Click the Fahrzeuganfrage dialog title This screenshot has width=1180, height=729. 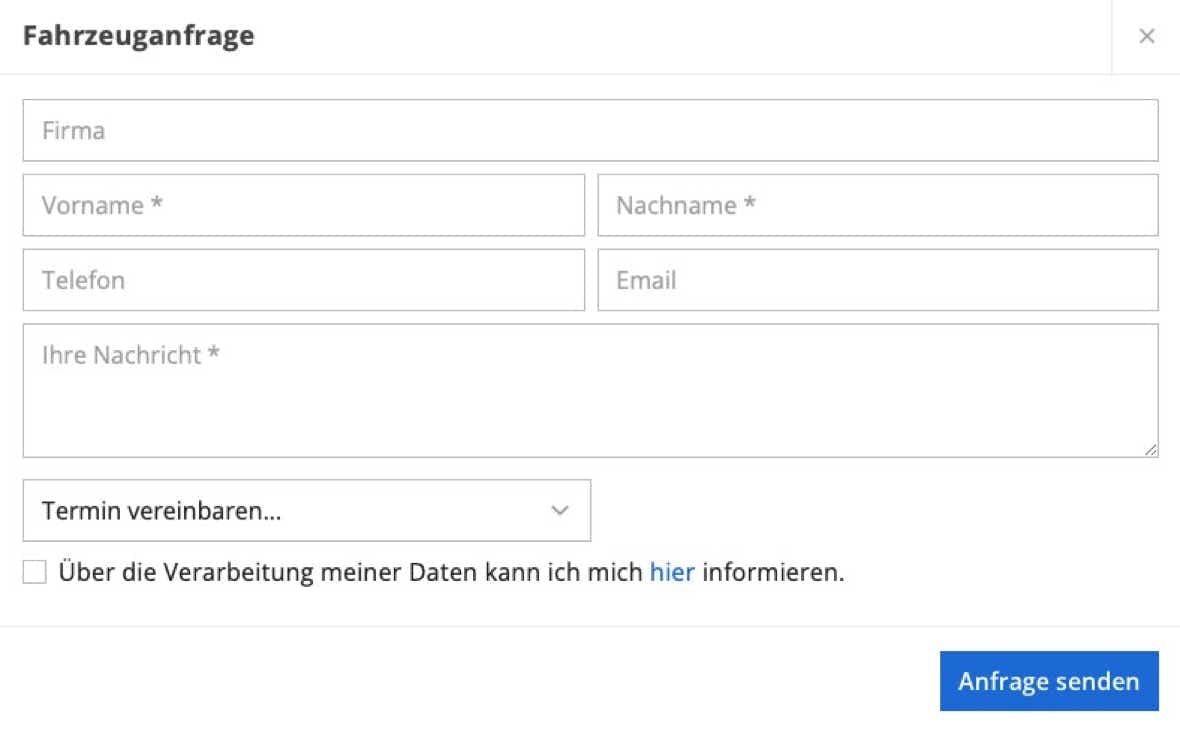139,35
